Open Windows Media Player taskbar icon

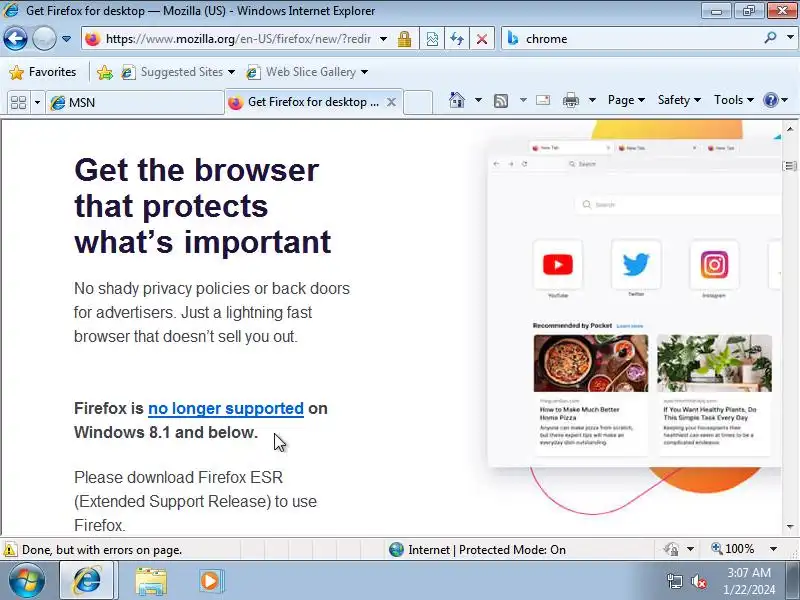tap(211, 581)
